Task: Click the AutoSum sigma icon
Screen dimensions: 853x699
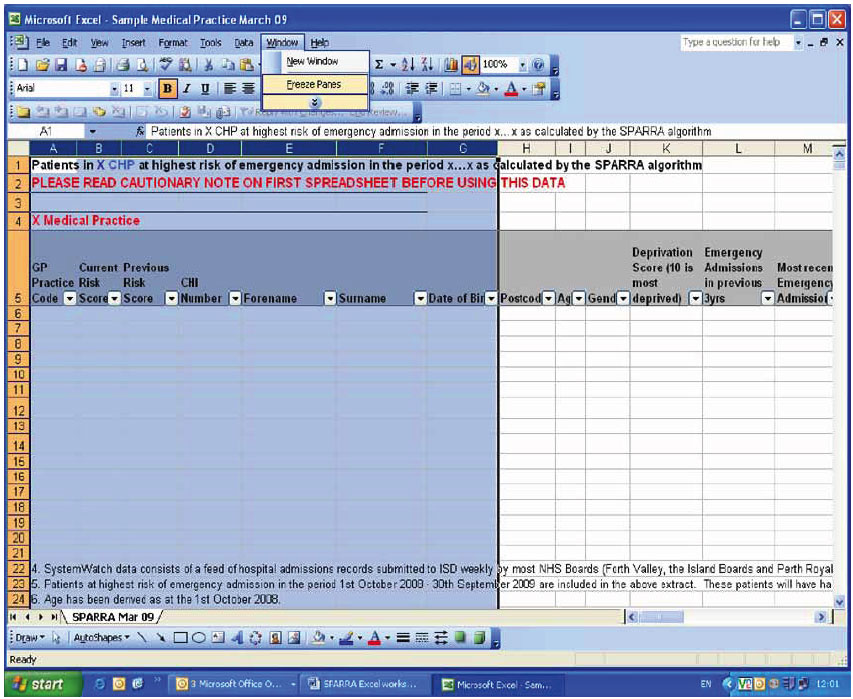Action: tap(379, 65)
